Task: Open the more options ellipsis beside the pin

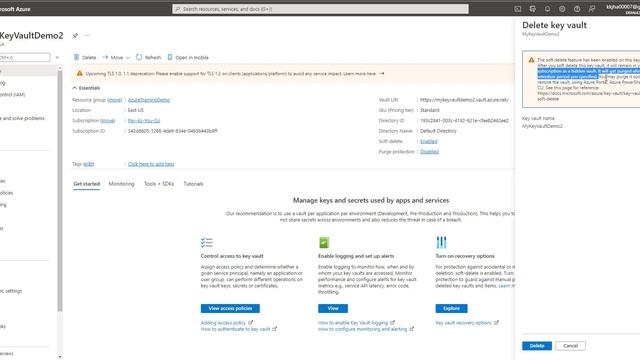Action: (x=87, y=36)
